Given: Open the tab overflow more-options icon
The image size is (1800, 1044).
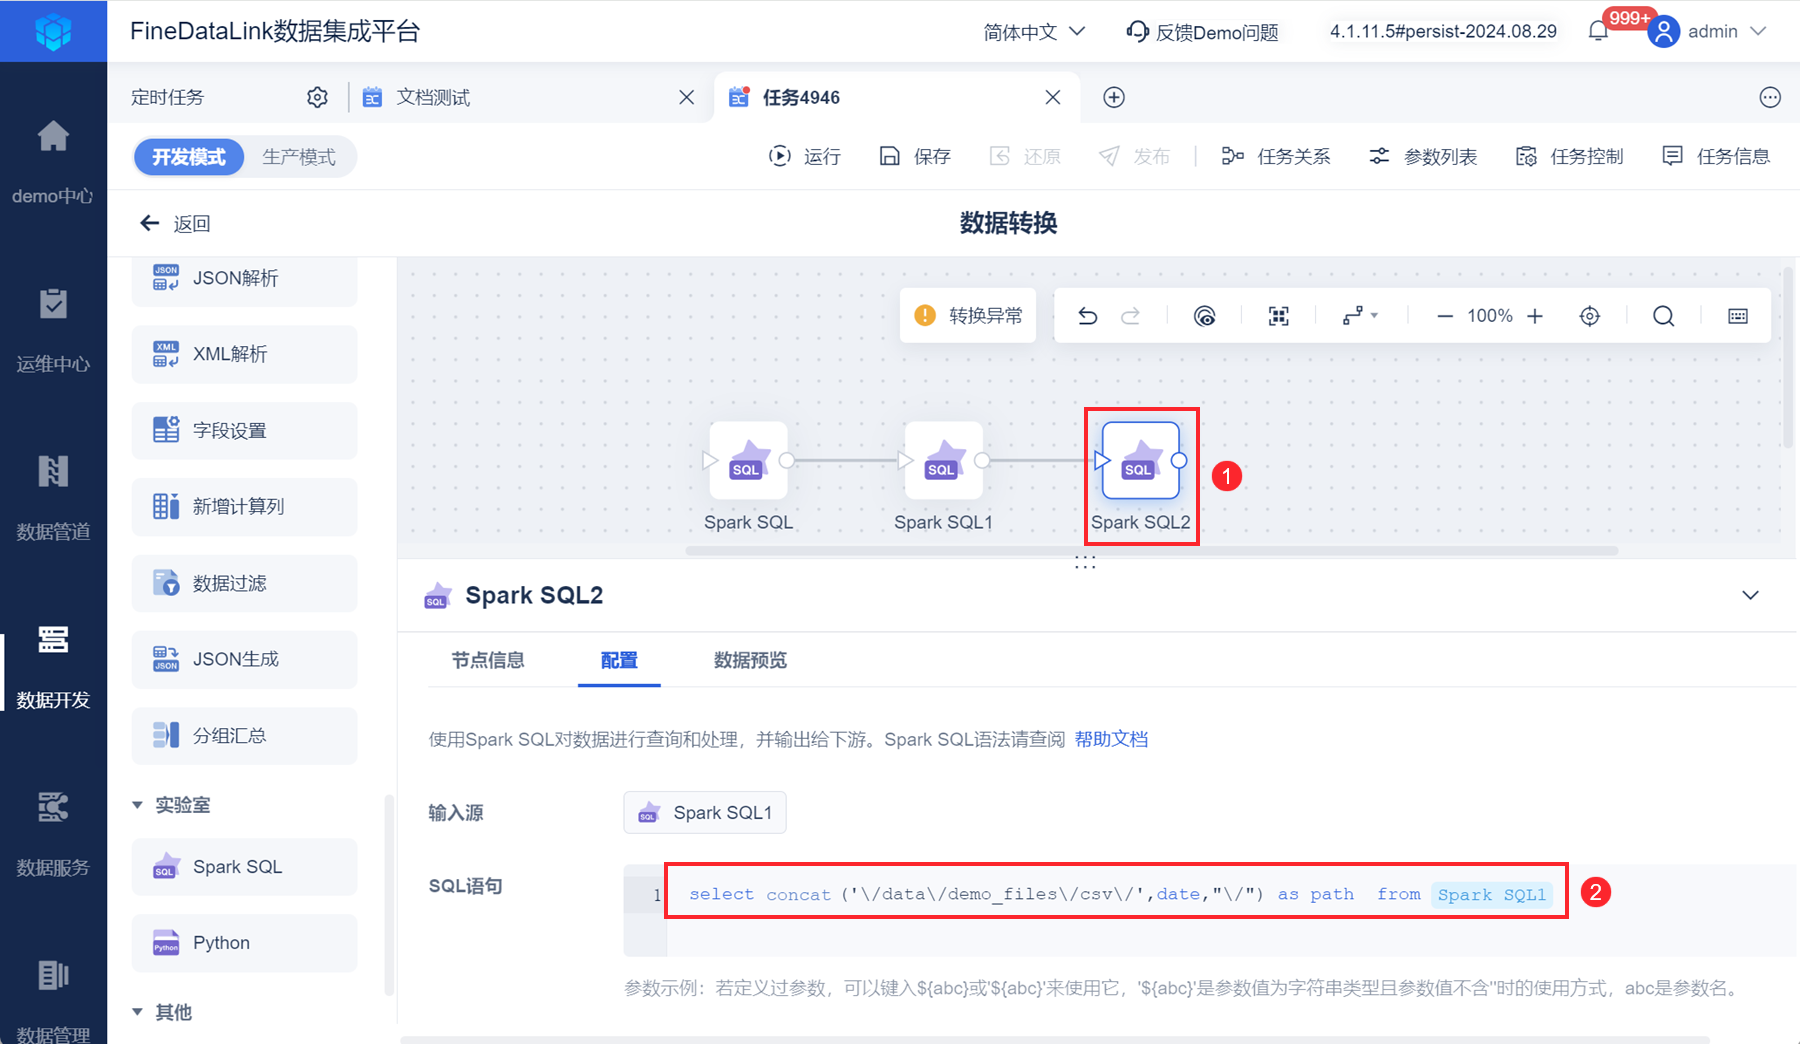Looking at the screenshot, I should [1770, 97].
